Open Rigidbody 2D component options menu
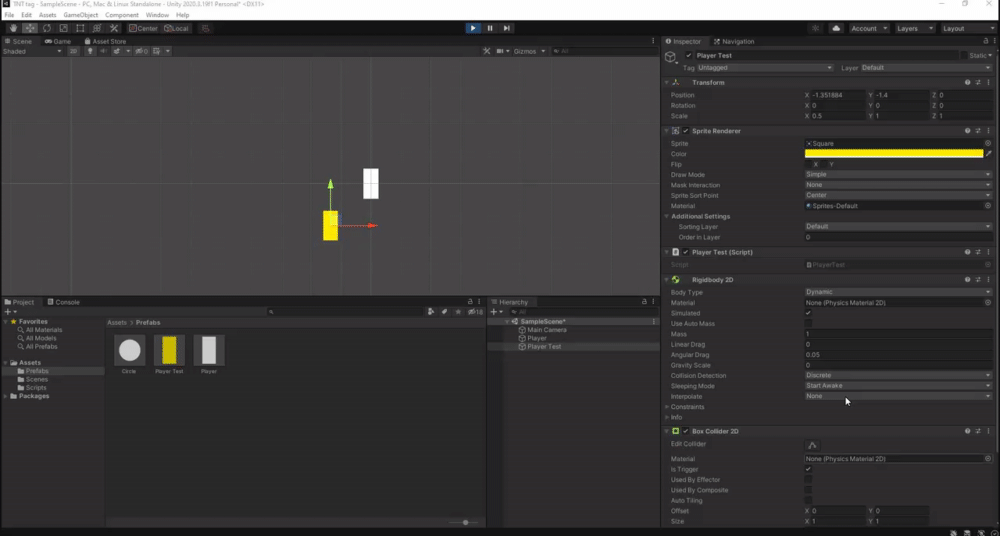Viewport: 1000px width, 536px height. (x=989, y=279)
